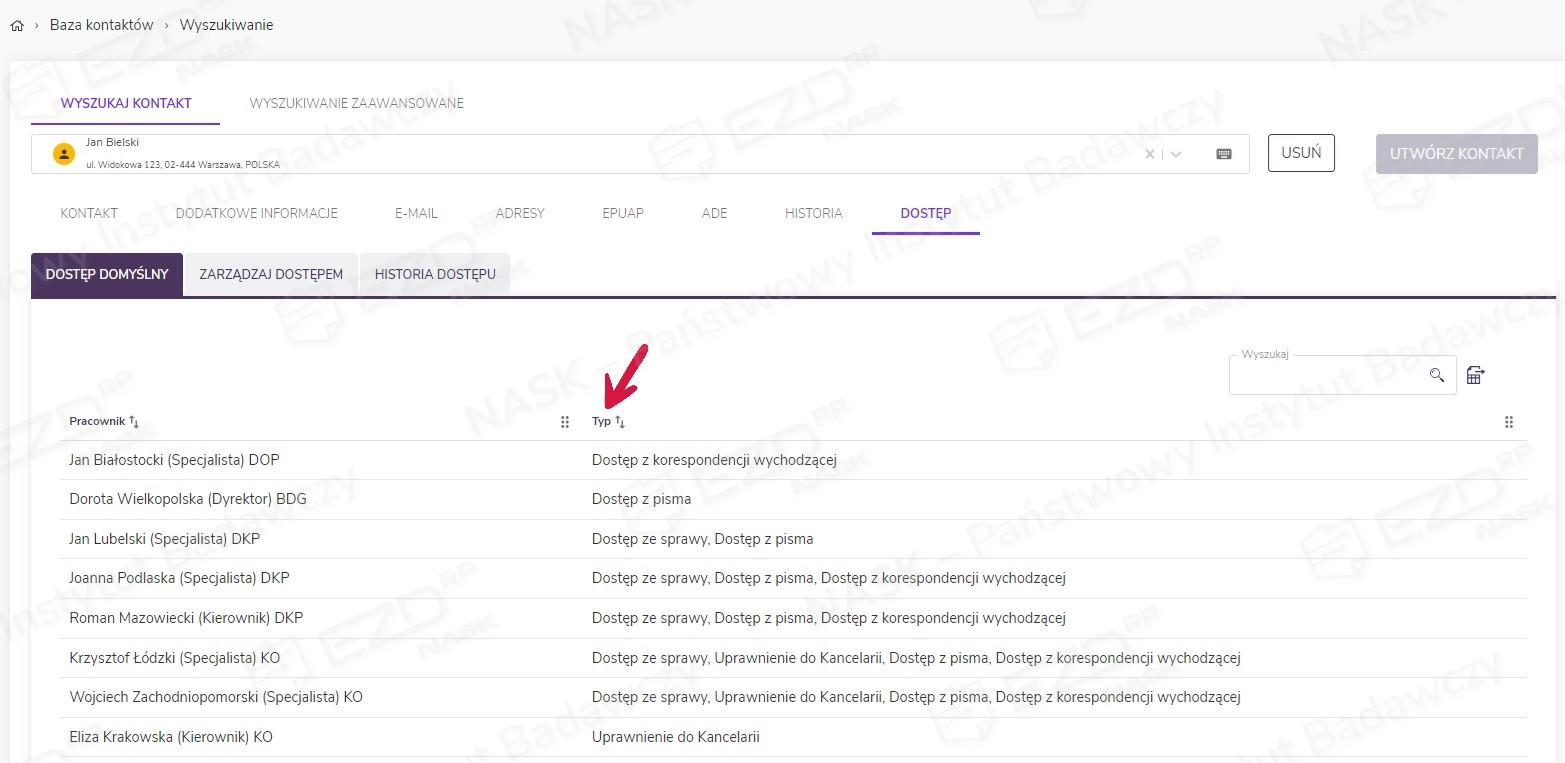Navigate to Baza kontaktów in the breadcrumb
Image resolution: width=1565 pixels, height=763 pixels.
[x=101, y=25]
